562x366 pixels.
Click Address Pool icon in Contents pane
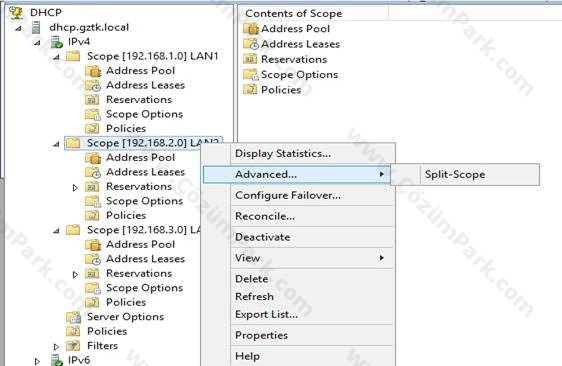point(251,29)
